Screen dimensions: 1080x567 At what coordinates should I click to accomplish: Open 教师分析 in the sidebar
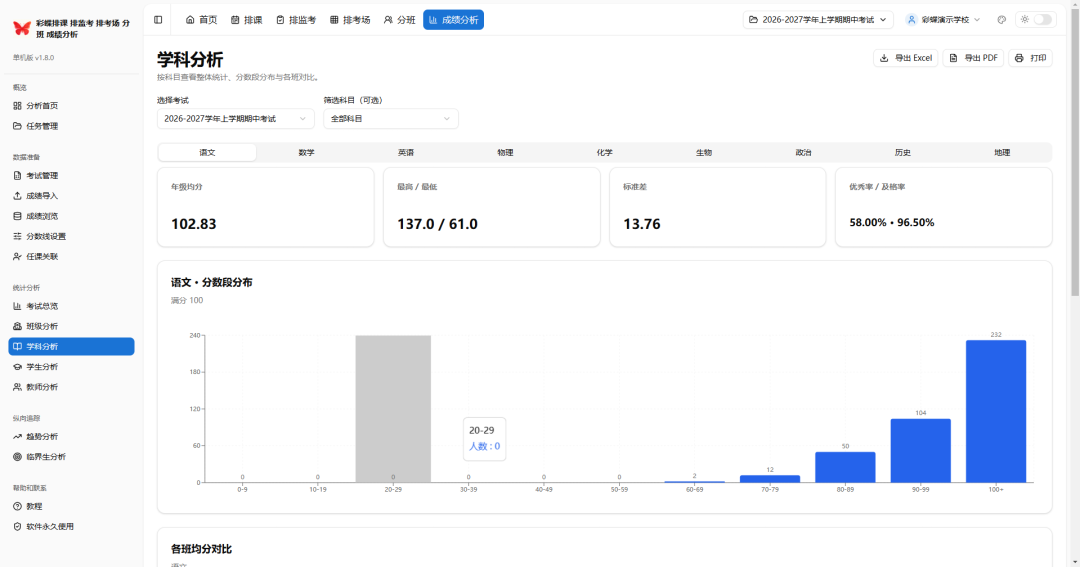(42, 387)
